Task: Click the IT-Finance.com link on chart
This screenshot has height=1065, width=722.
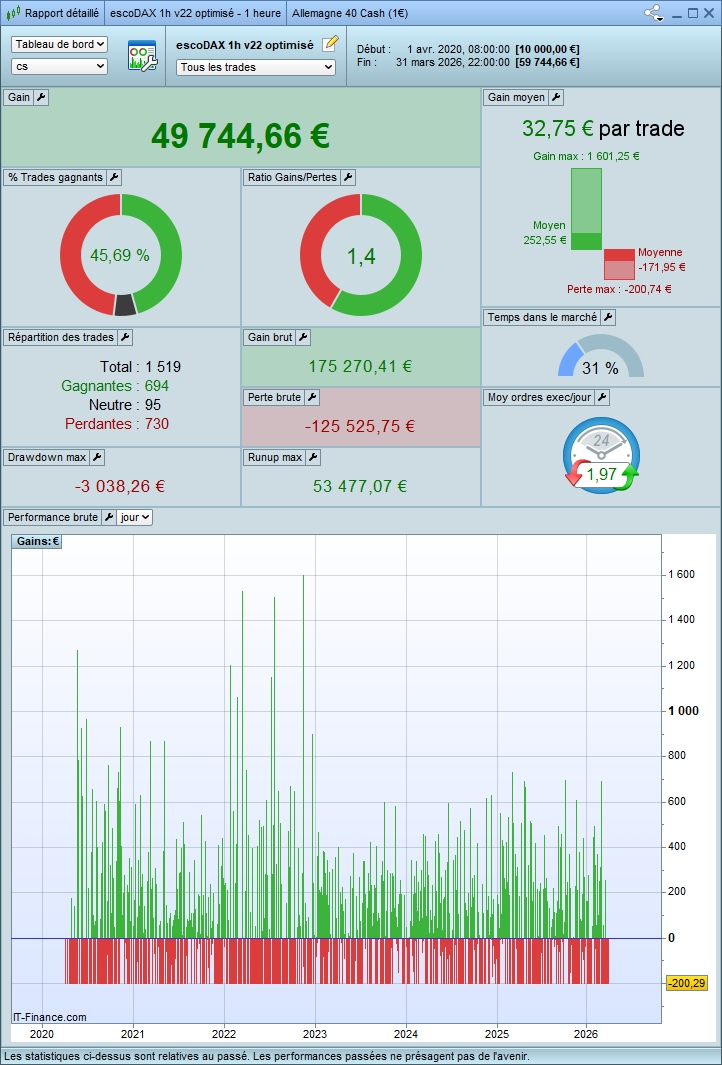Action: 50,1017
